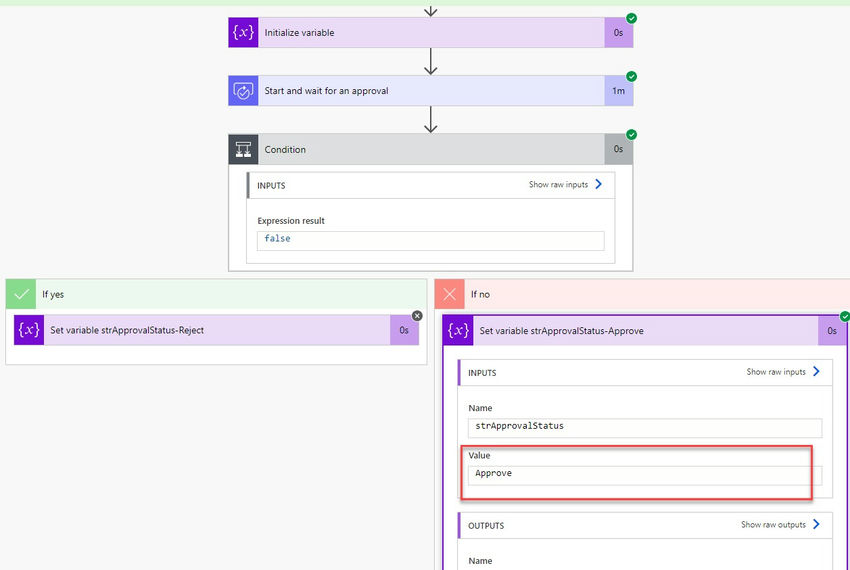Click the Condition step branching icon
850x570 pixels.
243,149
